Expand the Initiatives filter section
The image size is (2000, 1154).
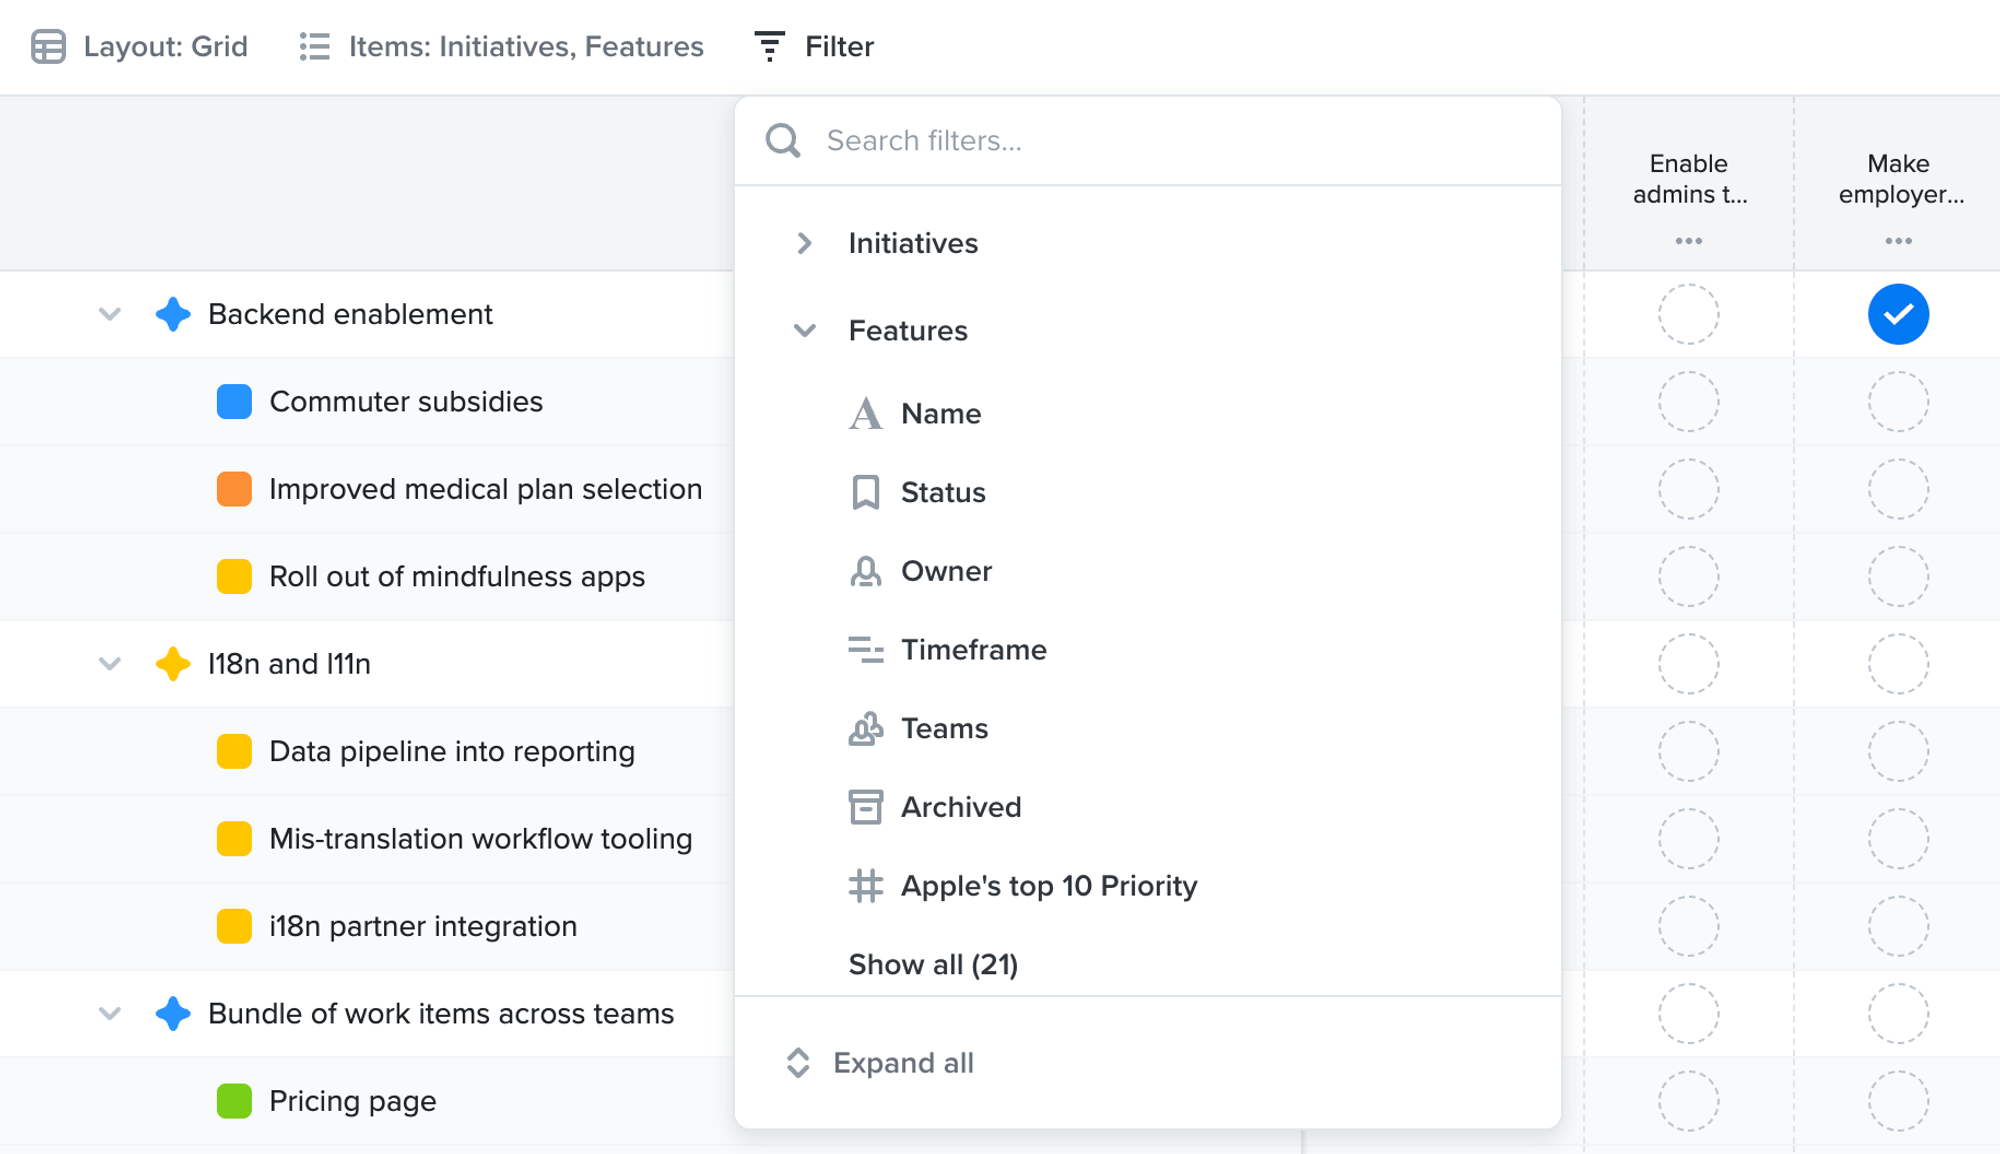tap(803, 242)
